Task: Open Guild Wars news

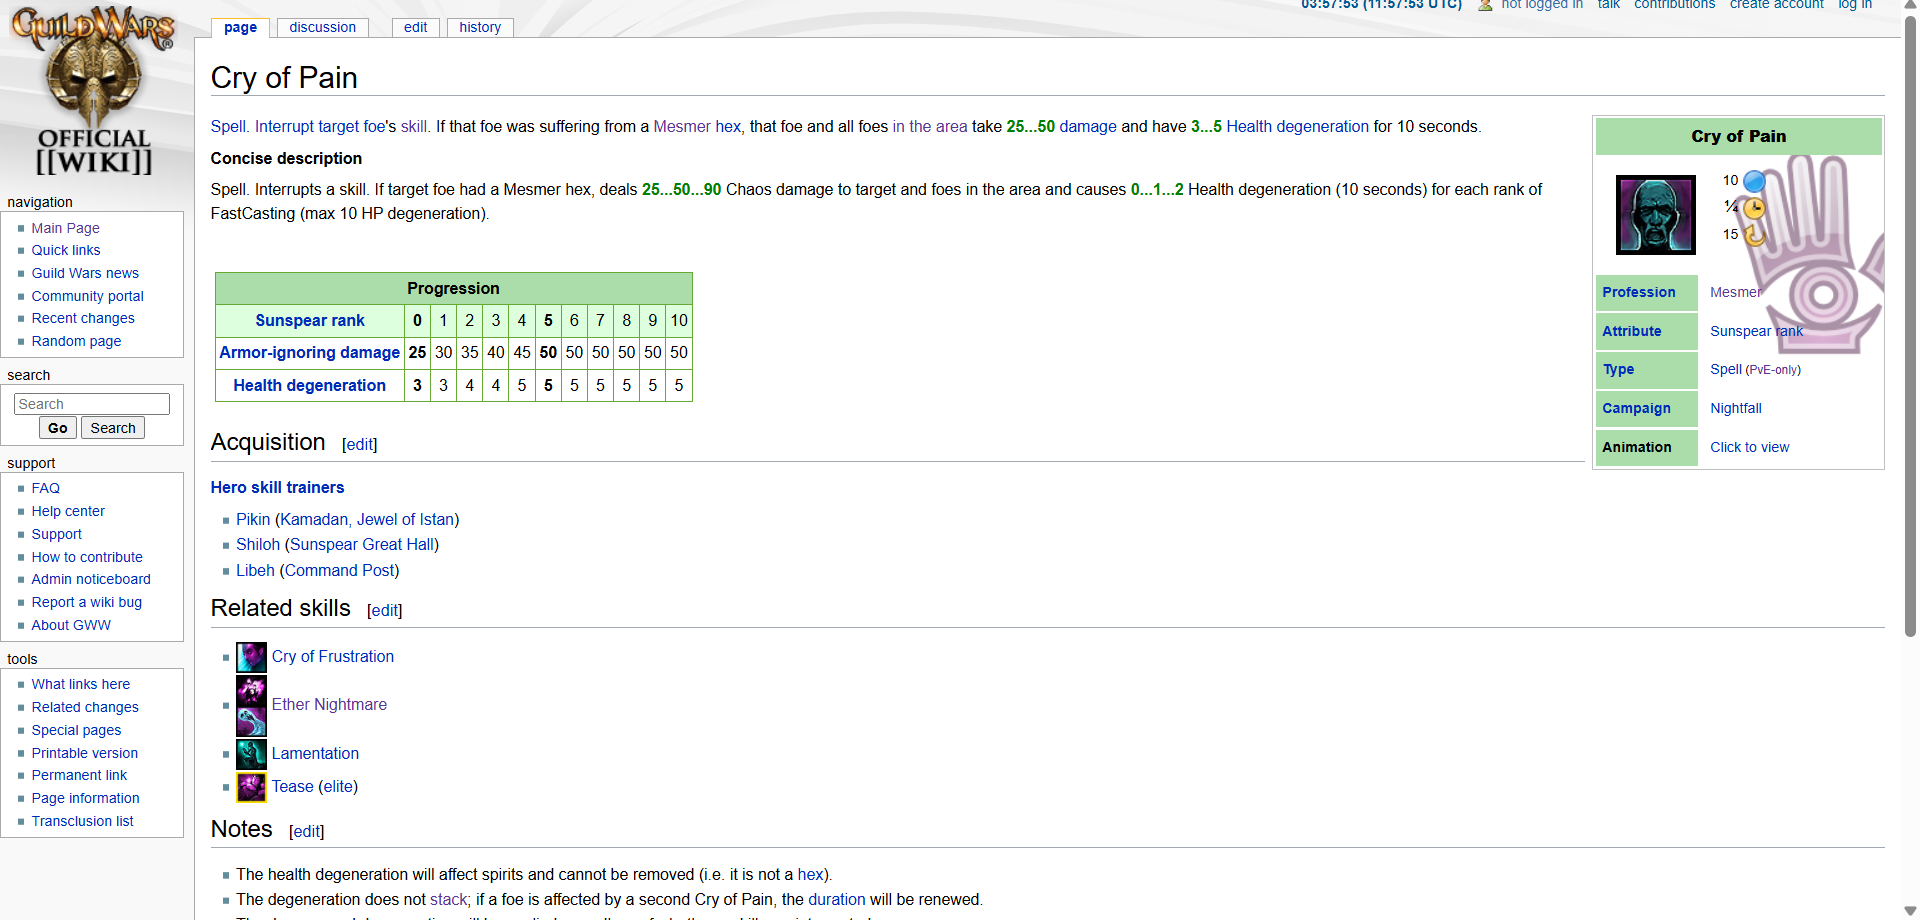Action: point(85,273)
